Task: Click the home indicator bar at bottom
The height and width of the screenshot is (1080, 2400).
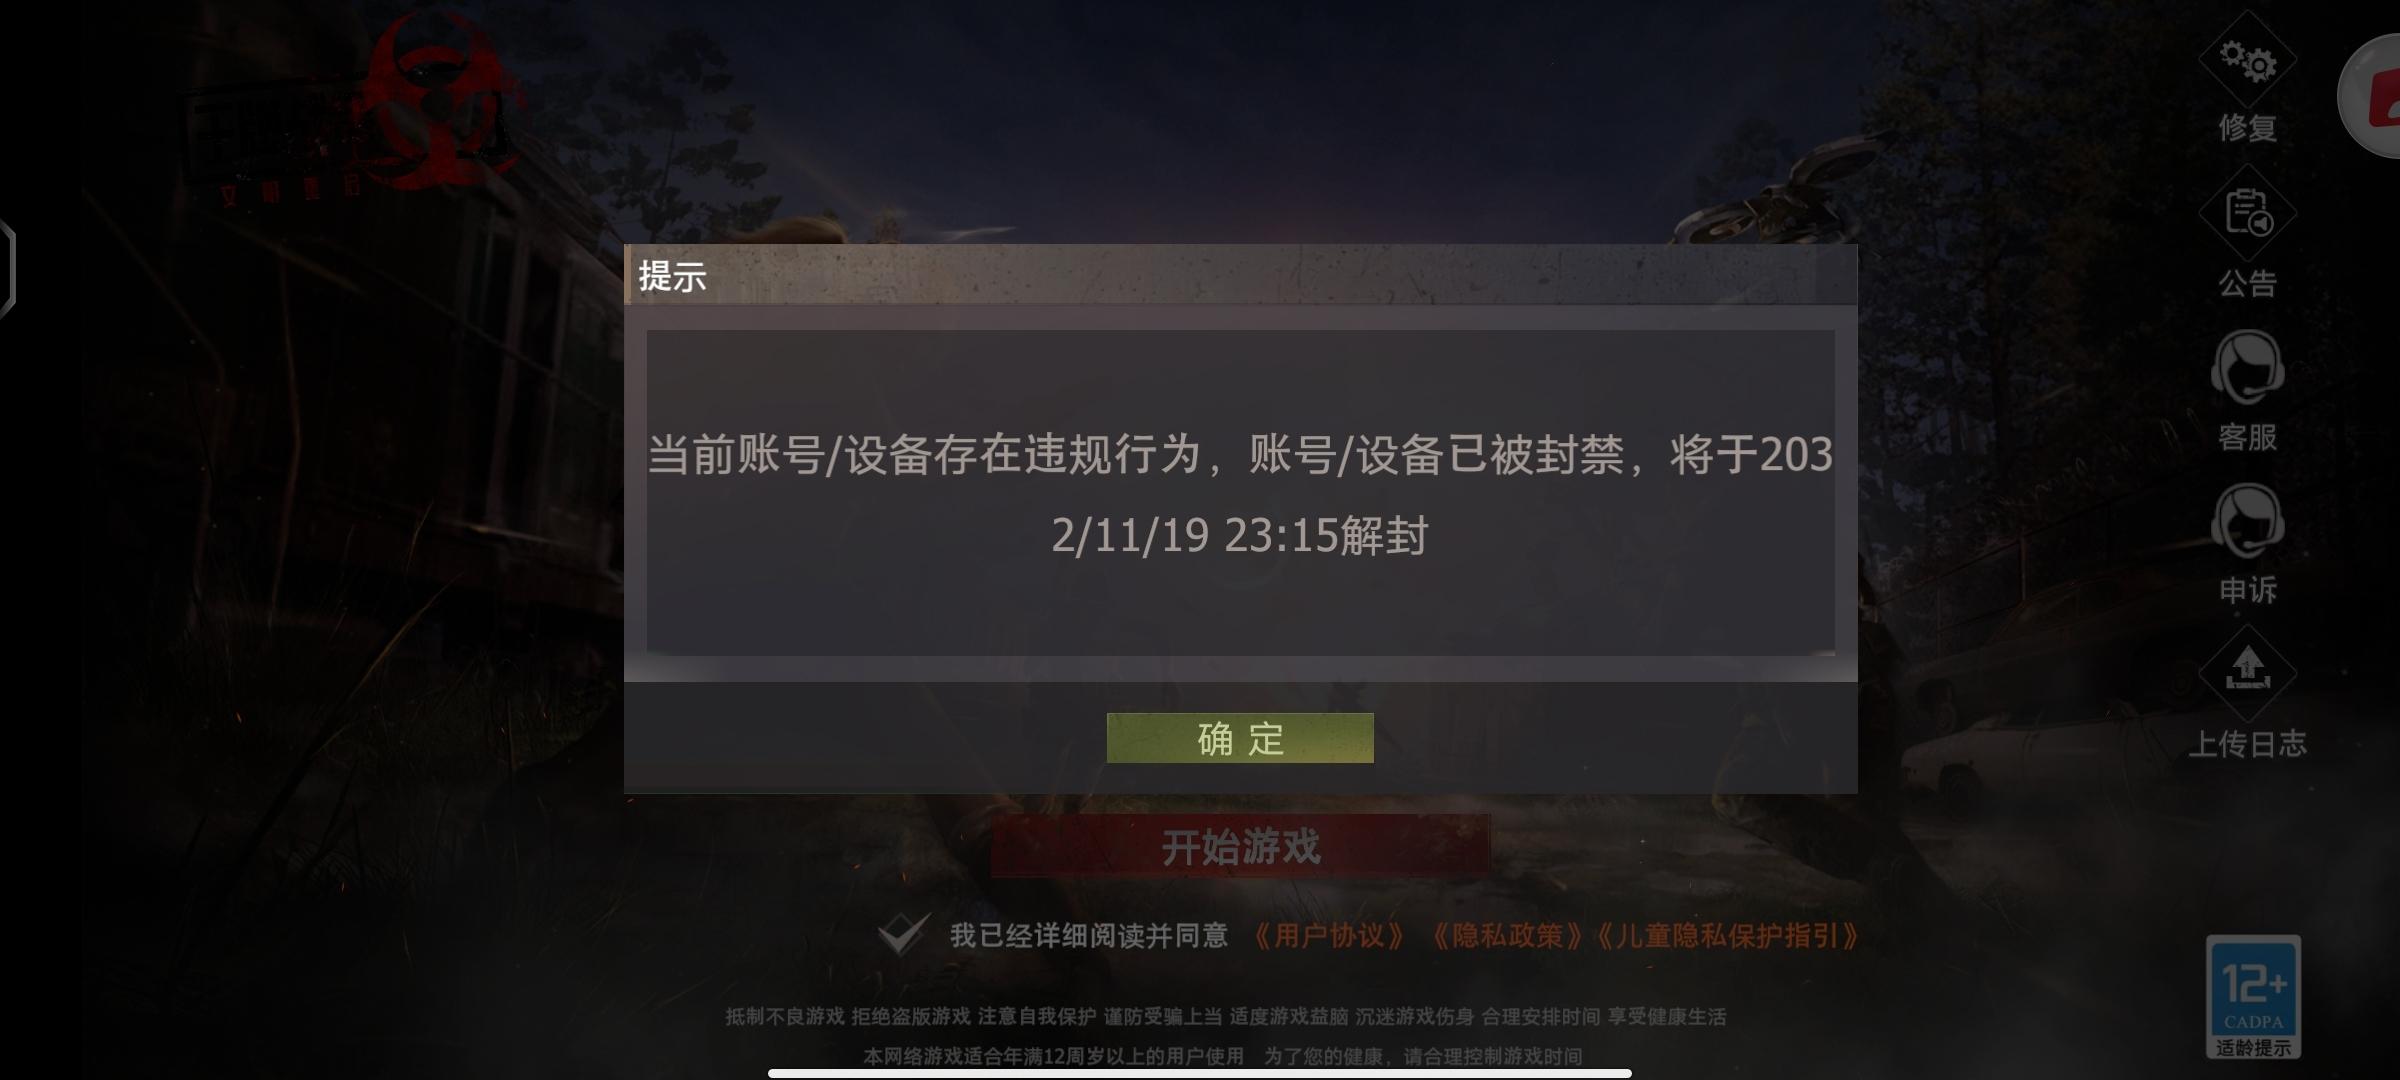Action: click(x=1200, y=1073)
